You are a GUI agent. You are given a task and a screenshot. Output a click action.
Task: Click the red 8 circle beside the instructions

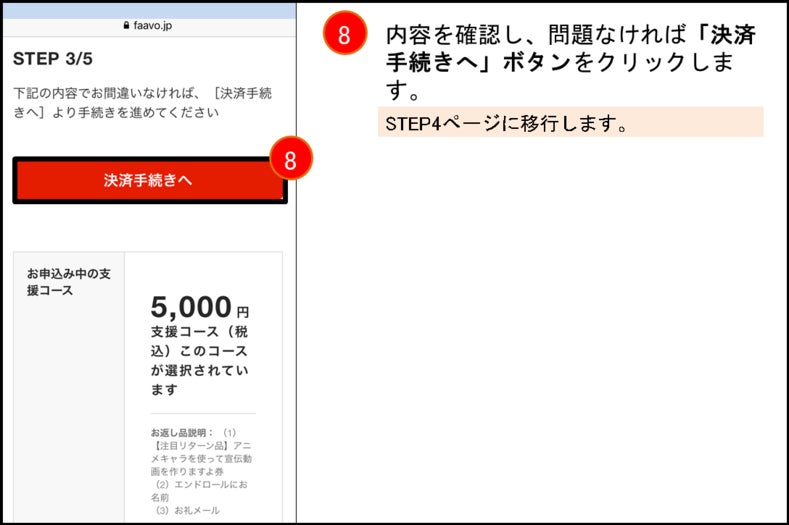point(345,33)
